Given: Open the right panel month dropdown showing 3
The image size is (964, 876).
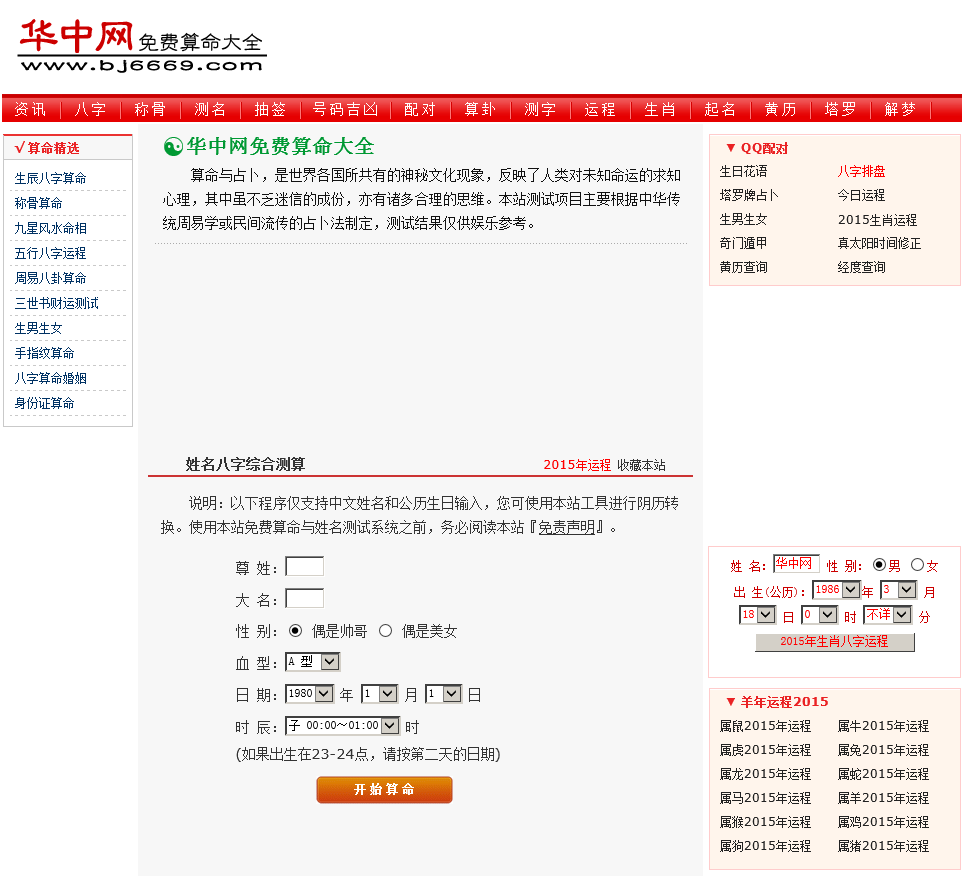Looking at the screenshot, I should pos(899,590).
